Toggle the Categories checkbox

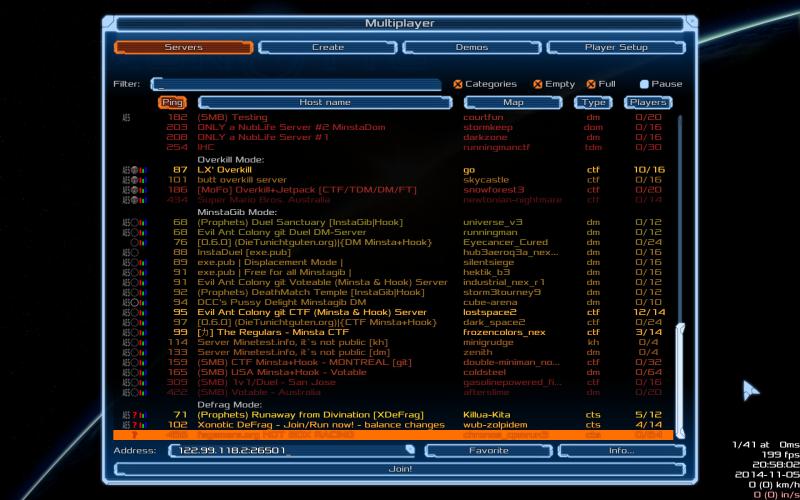(x=459, y=85)
